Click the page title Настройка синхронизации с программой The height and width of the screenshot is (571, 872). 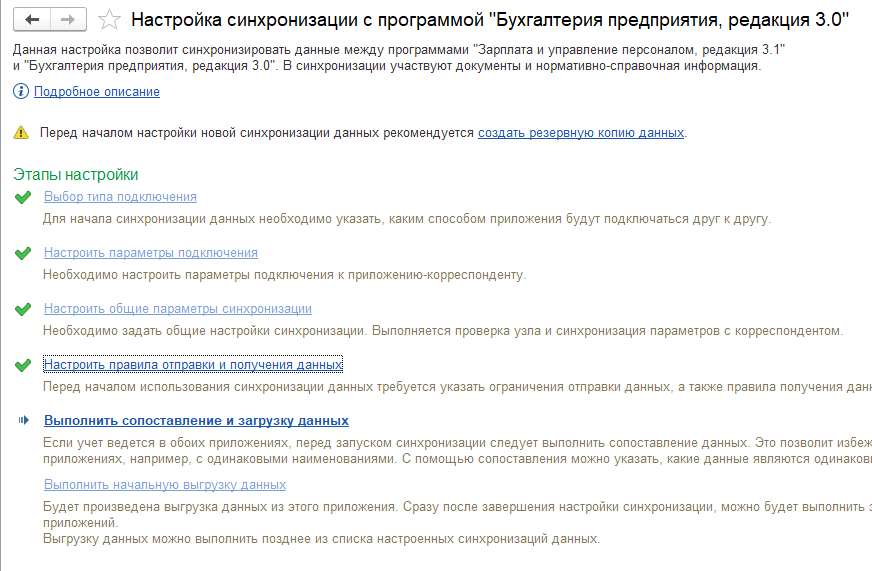pos(490,20)
